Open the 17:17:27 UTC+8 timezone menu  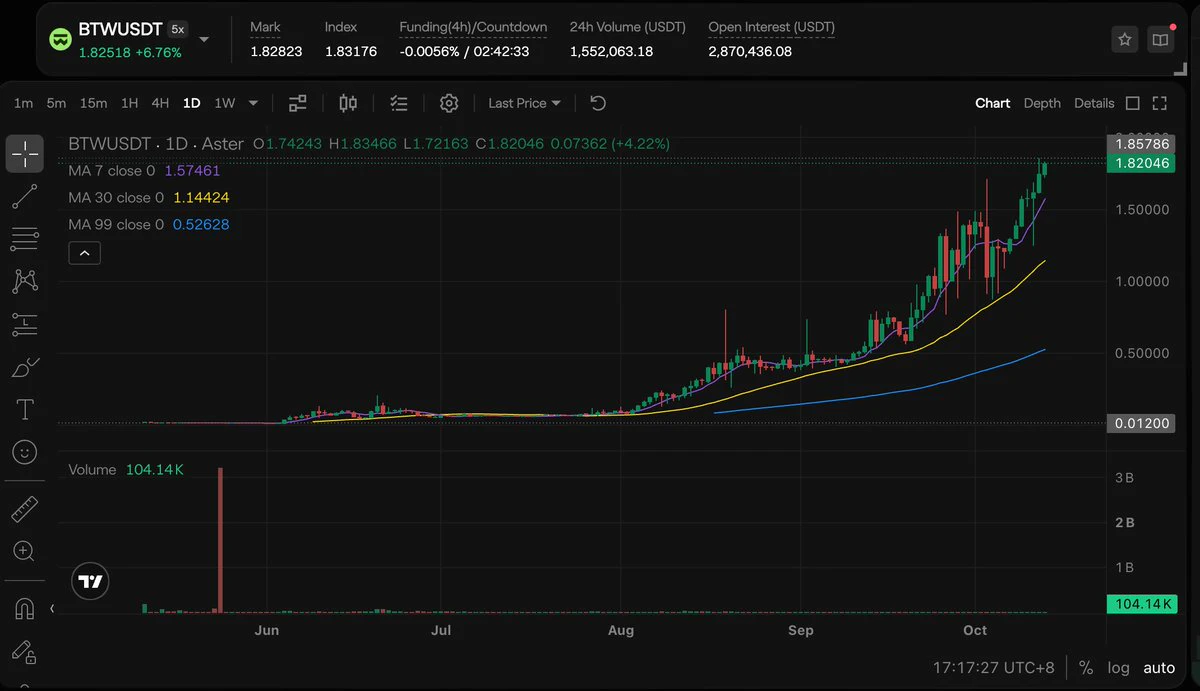point(996,668)
